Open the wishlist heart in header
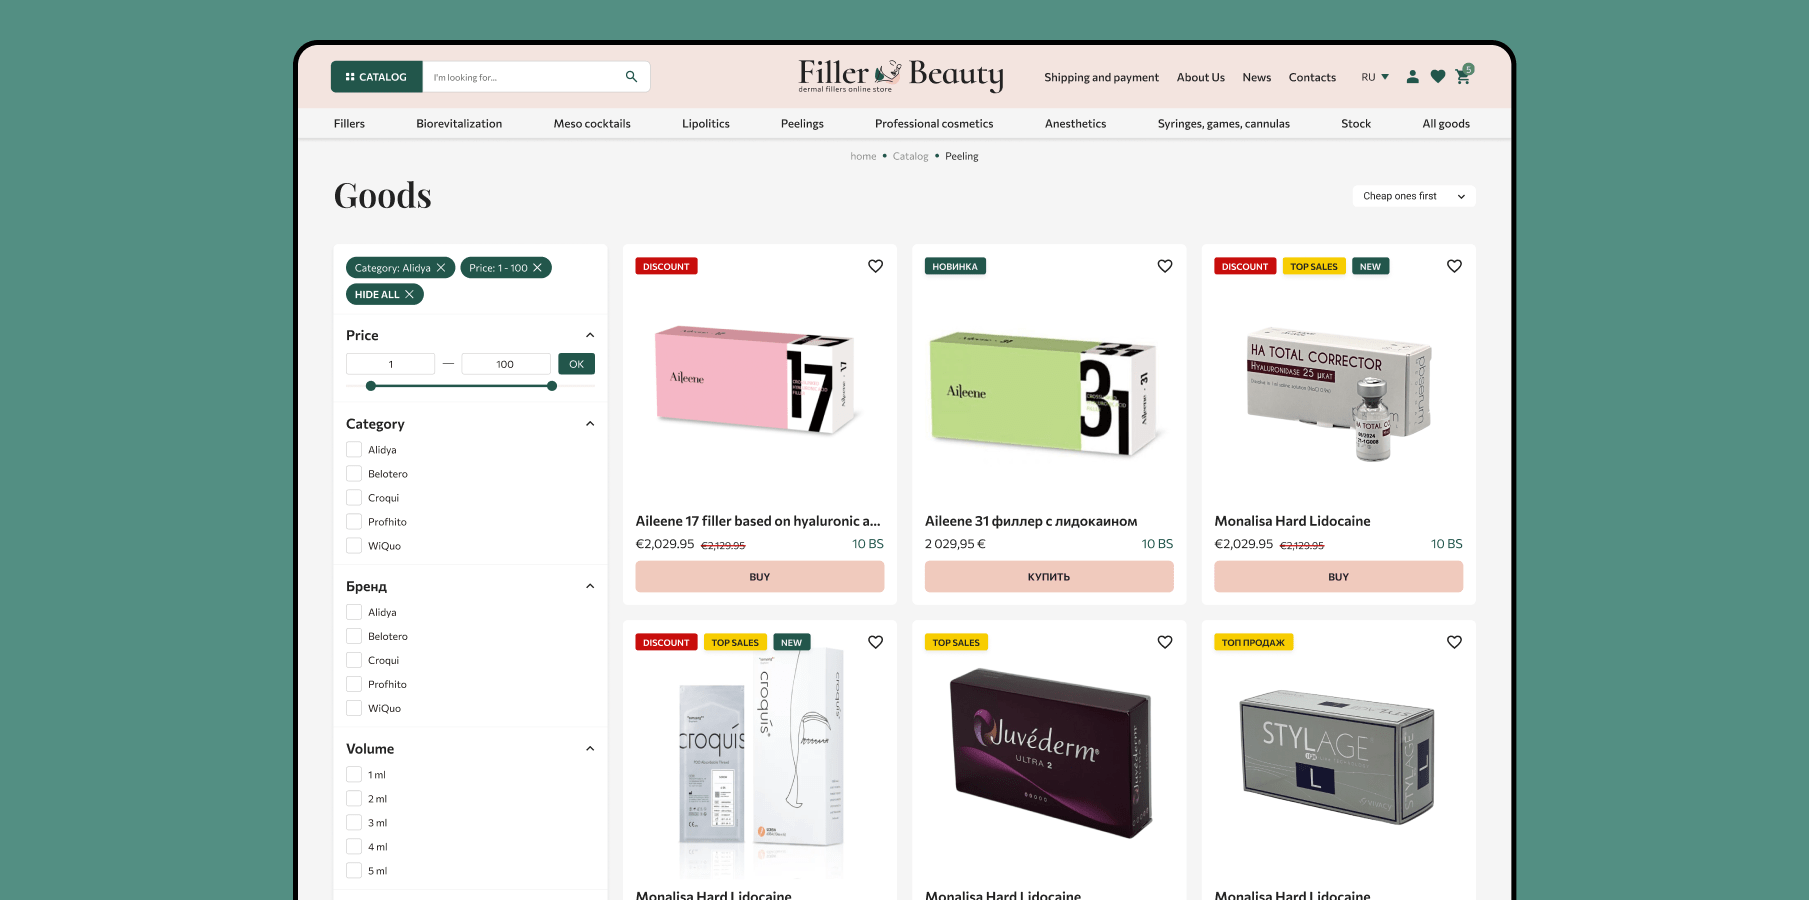Screen dimensions: 1809x900 [1438, 77]
